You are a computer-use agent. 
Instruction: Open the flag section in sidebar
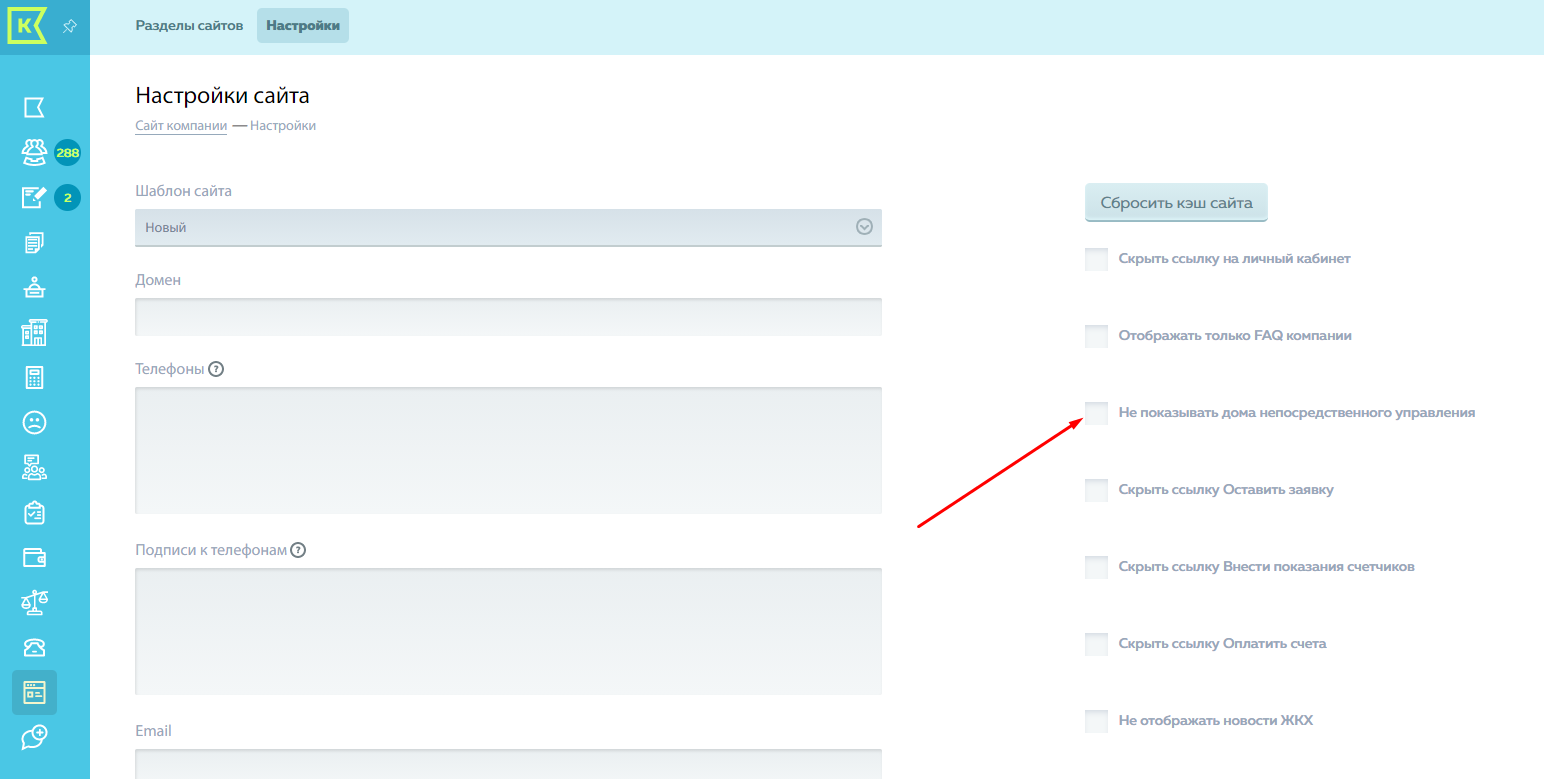coord(34,107)
